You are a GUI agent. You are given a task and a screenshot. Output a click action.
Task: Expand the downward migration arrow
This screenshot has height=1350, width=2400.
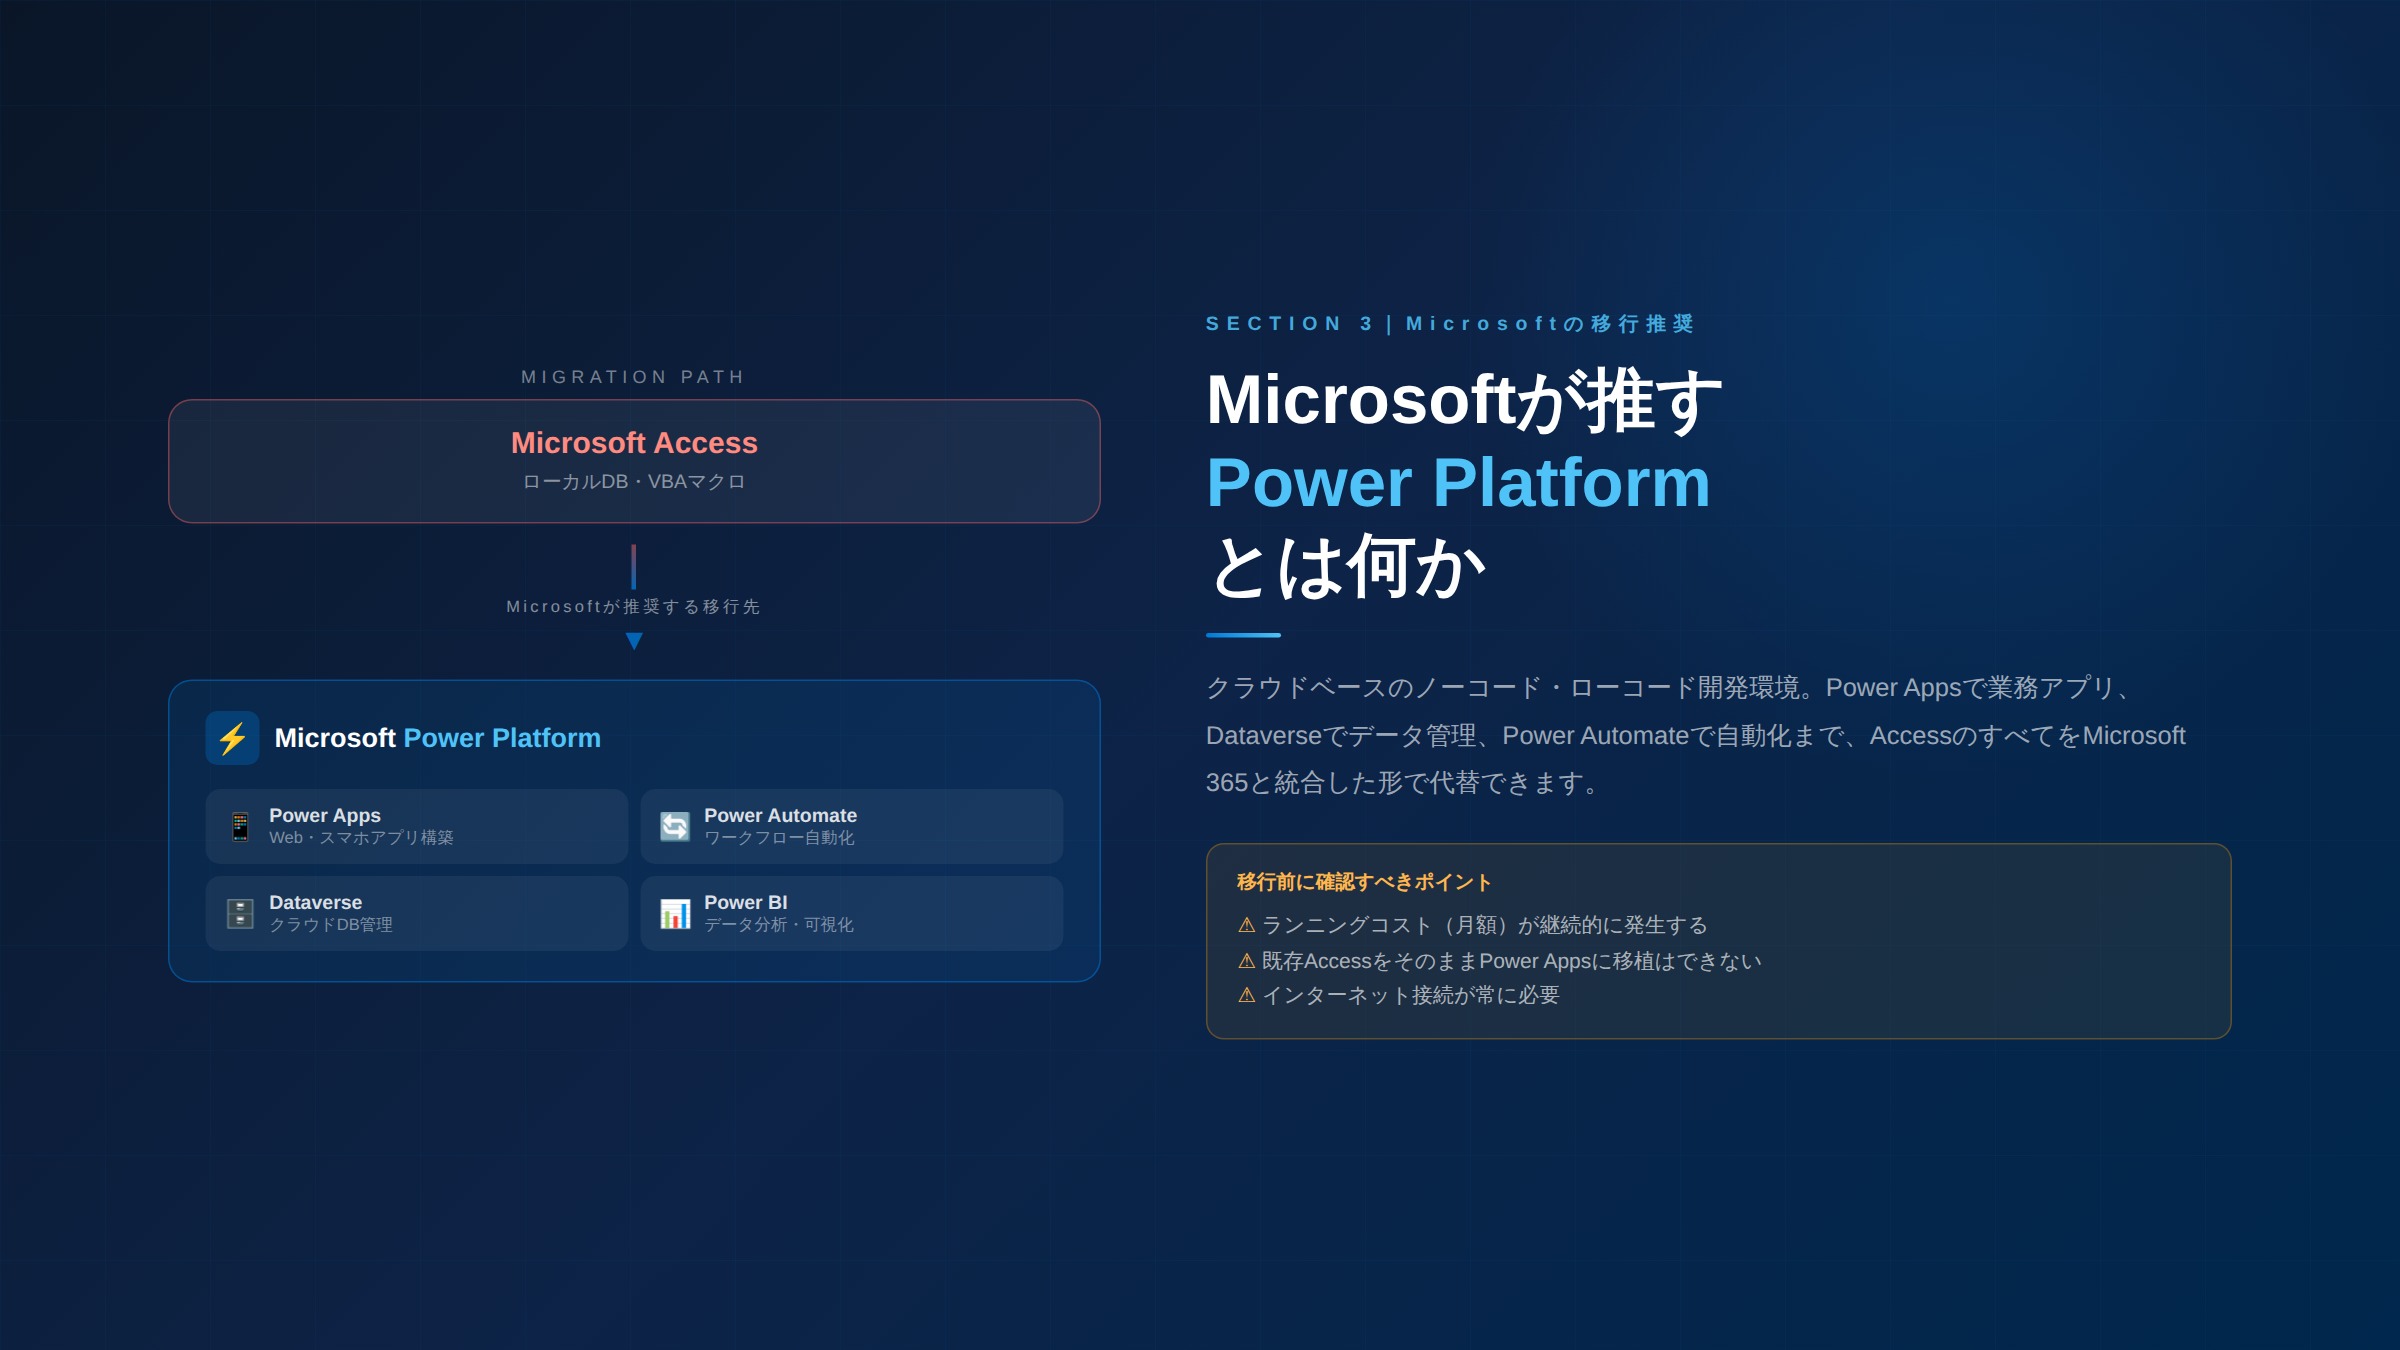(x=633, y=638)
